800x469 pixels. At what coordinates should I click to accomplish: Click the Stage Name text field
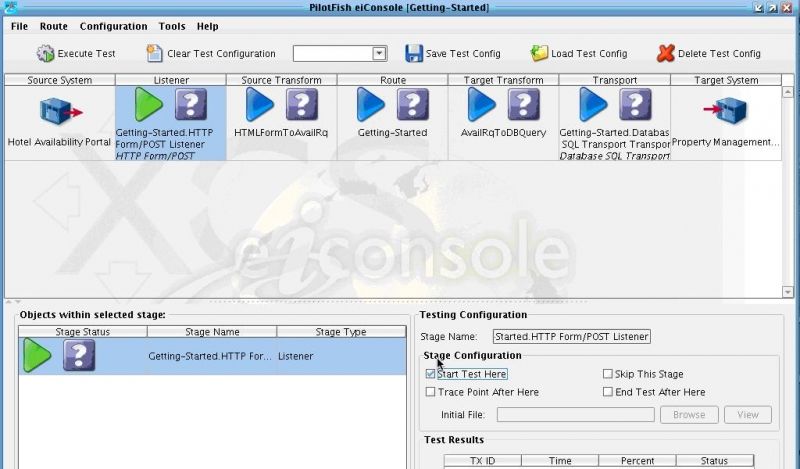pos(571,336)
